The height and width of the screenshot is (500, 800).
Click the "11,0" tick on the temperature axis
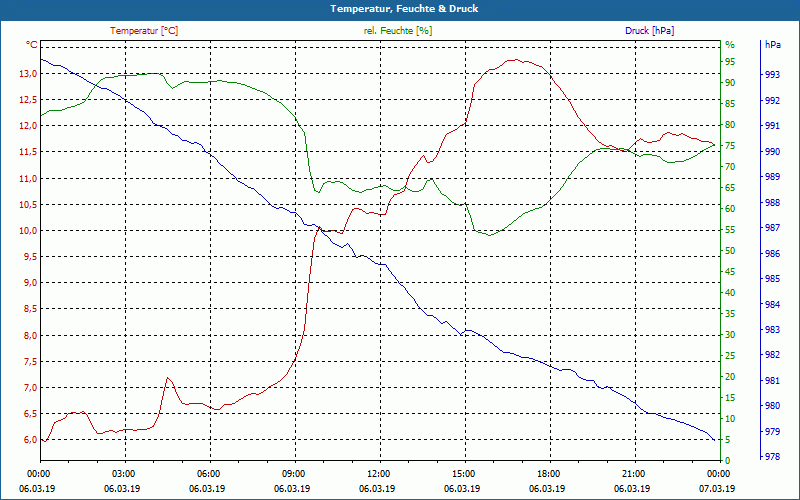pos(28,179)
